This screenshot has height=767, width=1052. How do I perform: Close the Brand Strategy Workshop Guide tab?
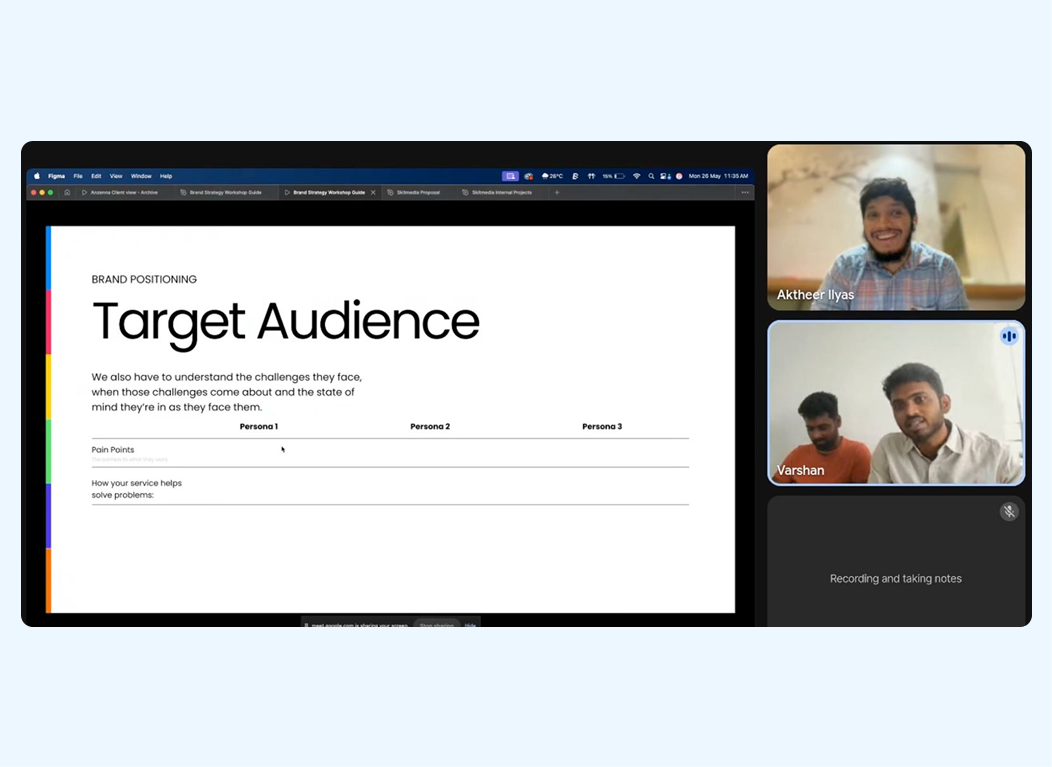pyautogui.click(x=373, y=192)
